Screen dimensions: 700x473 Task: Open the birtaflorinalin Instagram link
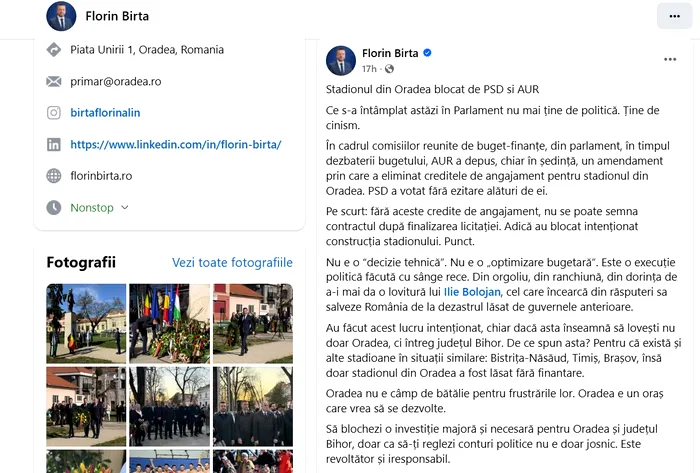(105, 113)
